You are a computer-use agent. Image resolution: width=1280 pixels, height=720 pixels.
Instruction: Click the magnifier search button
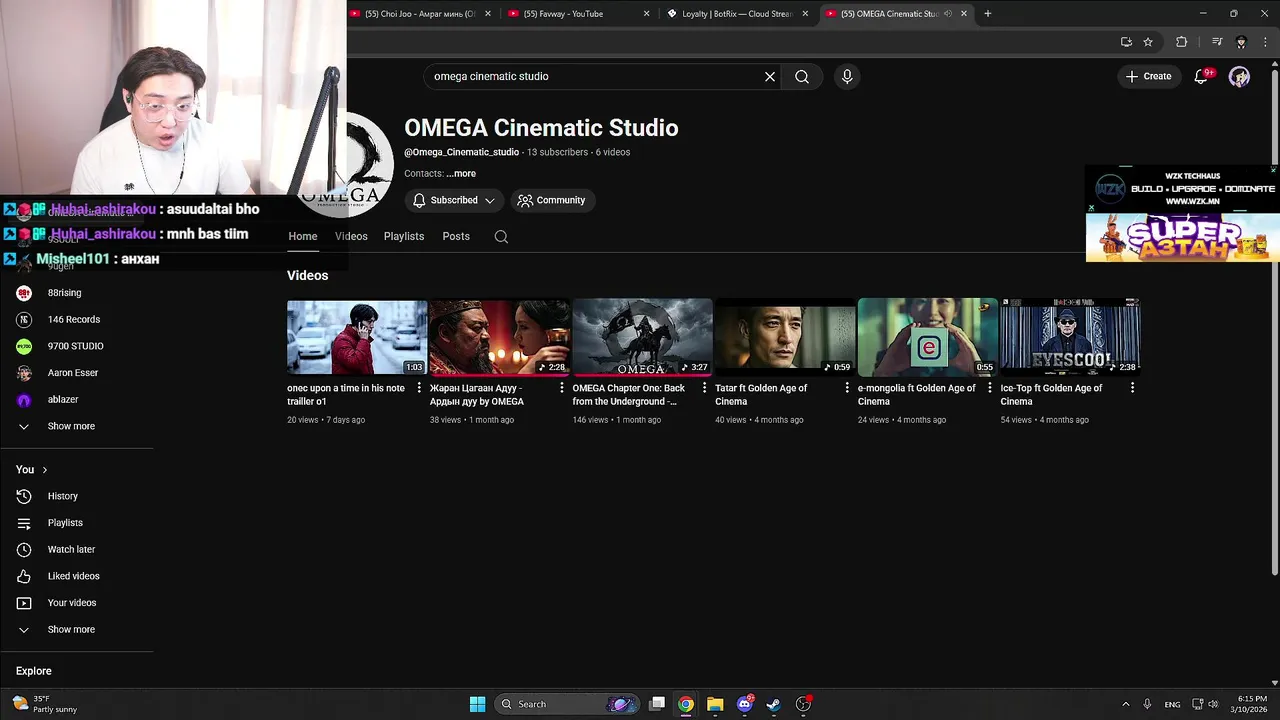(802, 76)
